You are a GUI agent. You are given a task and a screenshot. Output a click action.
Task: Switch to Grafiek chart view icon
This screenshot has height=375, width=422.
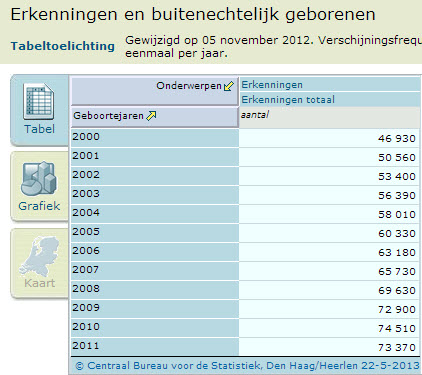(x=38, y=179)
